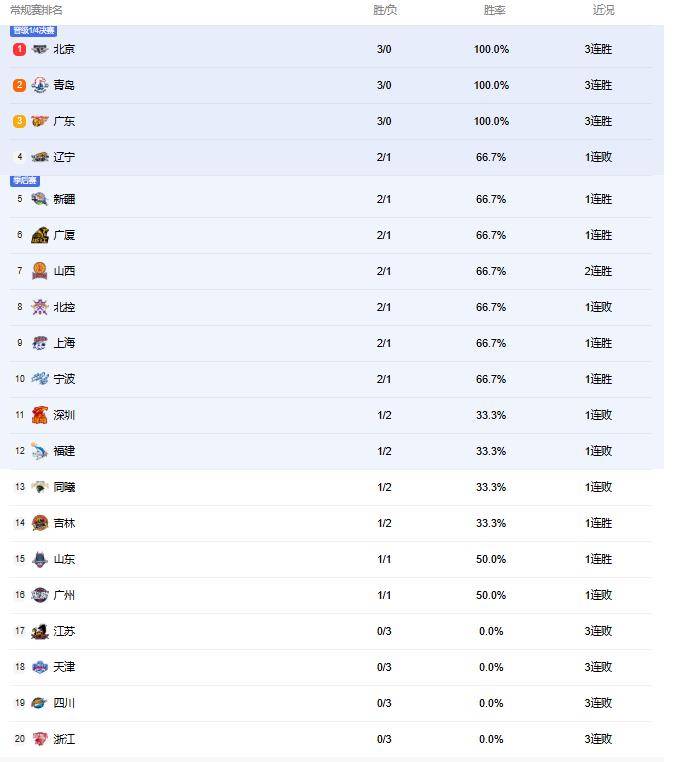Screen dimensions: 673x762
Task: Open the 福建 team name link
Action: [64, 451]
